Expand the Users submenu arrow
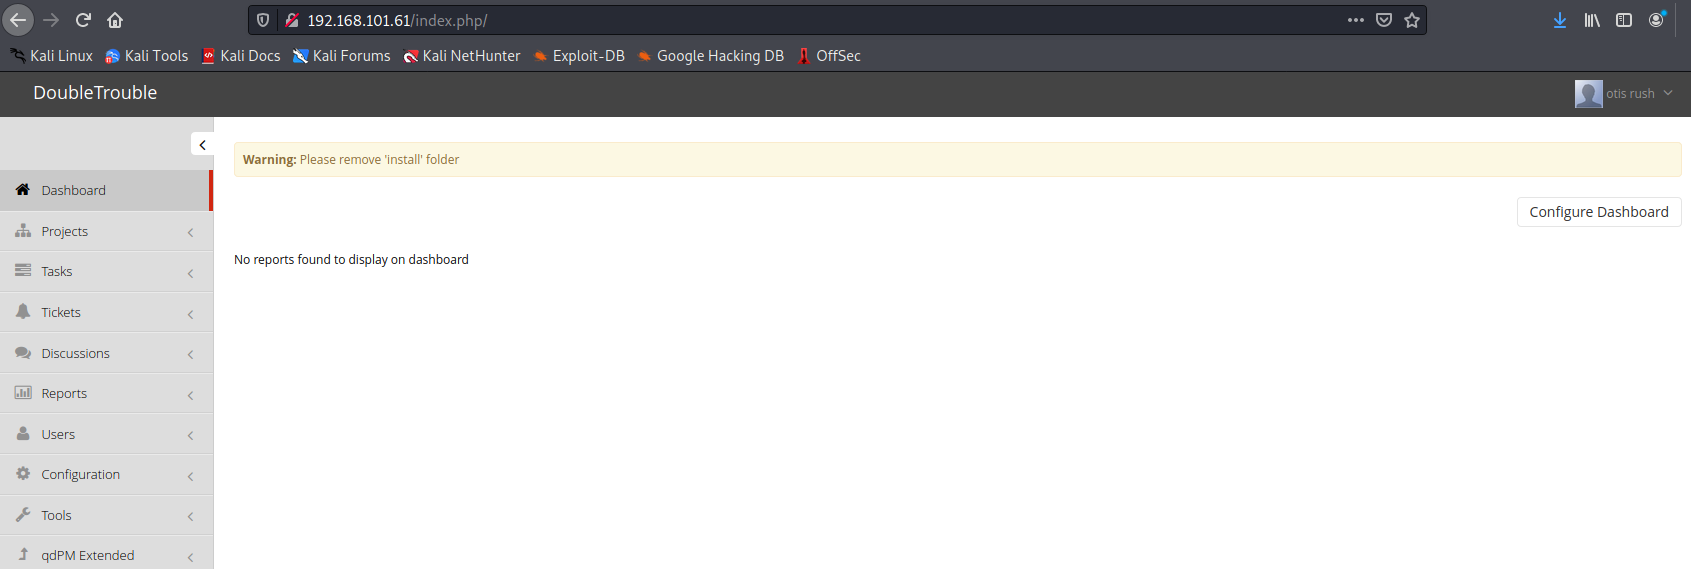 190,435
